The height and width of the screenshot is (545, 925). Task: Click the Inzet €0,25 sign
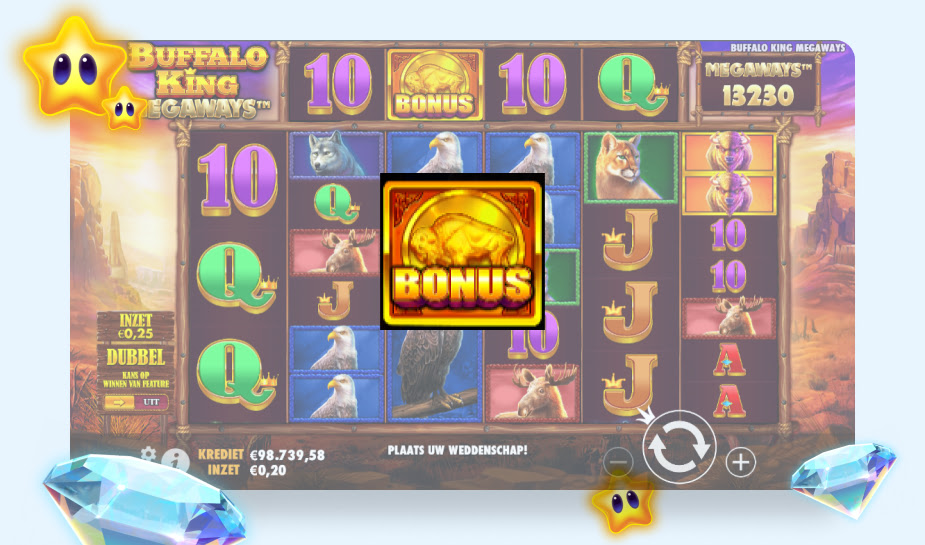(136, 327)
